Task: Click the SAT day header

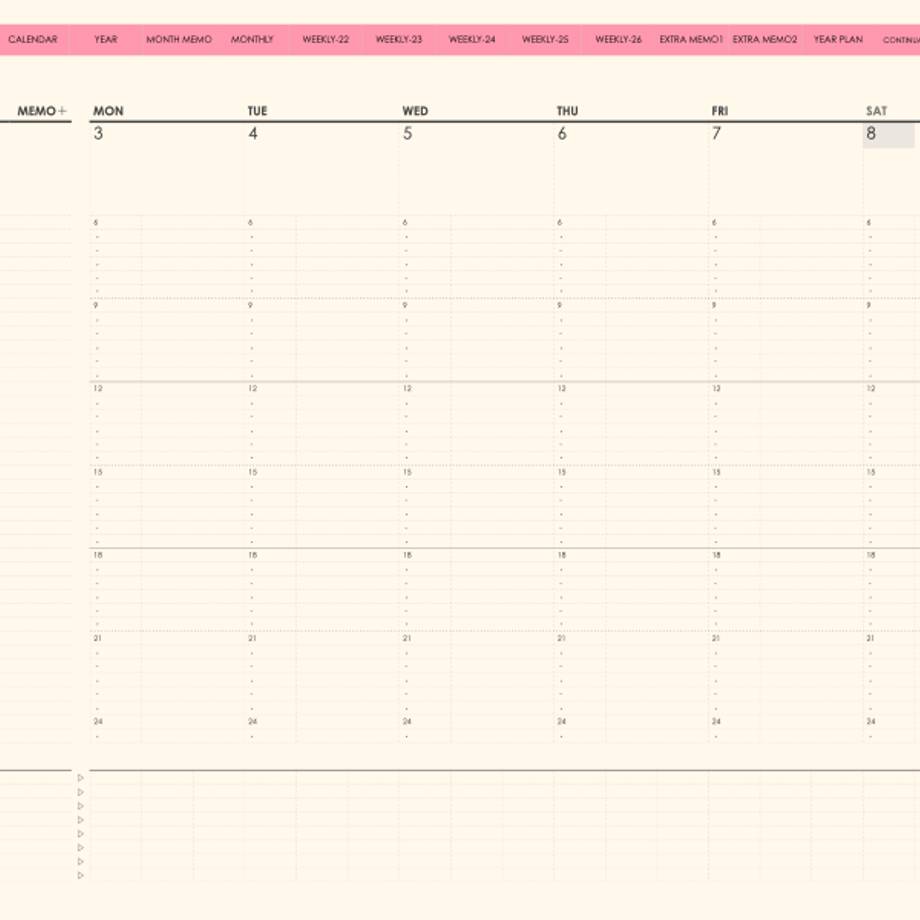Action: (x=877, y=111)
